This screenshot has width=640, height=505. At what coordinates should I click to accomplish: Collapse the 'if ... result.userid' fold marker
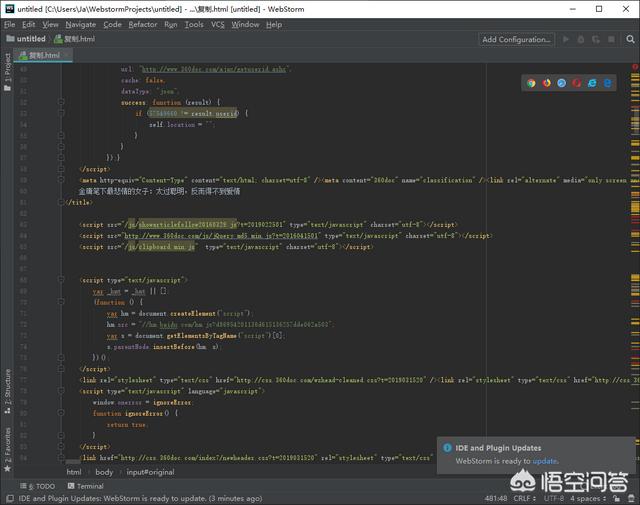[x=61, y=113]
